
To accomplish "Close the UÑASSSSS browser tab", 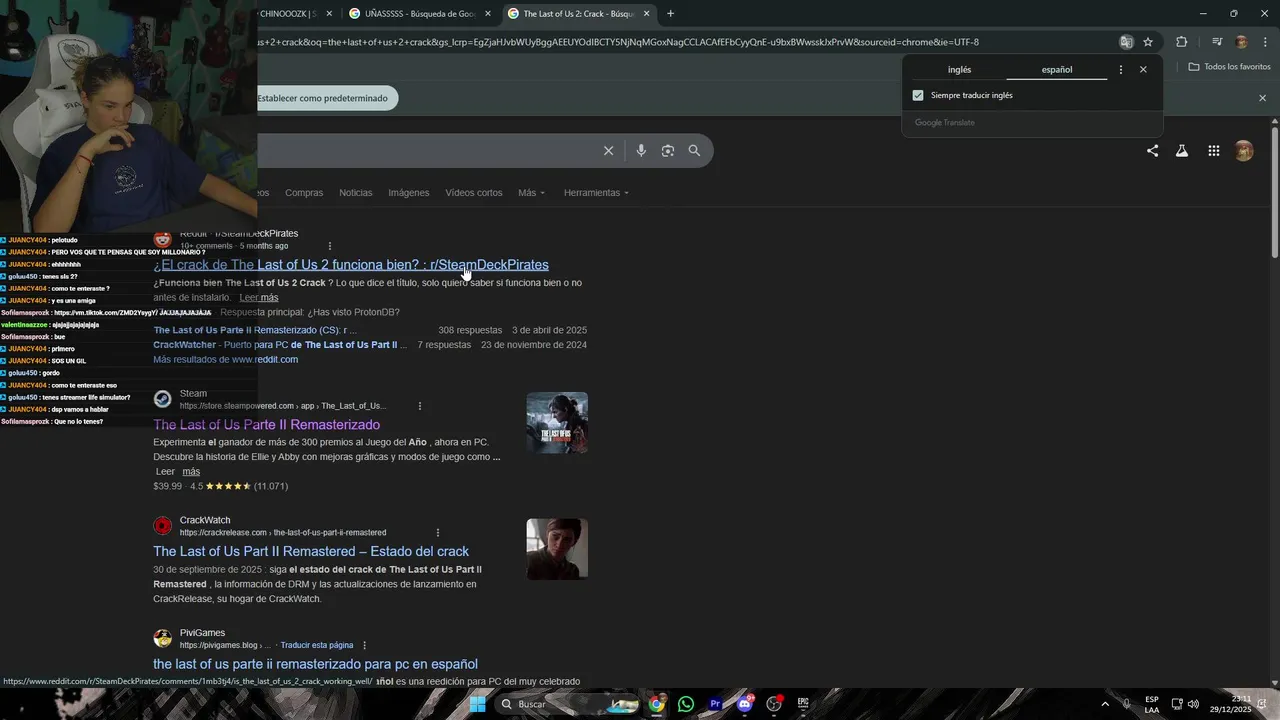I will click(x=488, y=14).
